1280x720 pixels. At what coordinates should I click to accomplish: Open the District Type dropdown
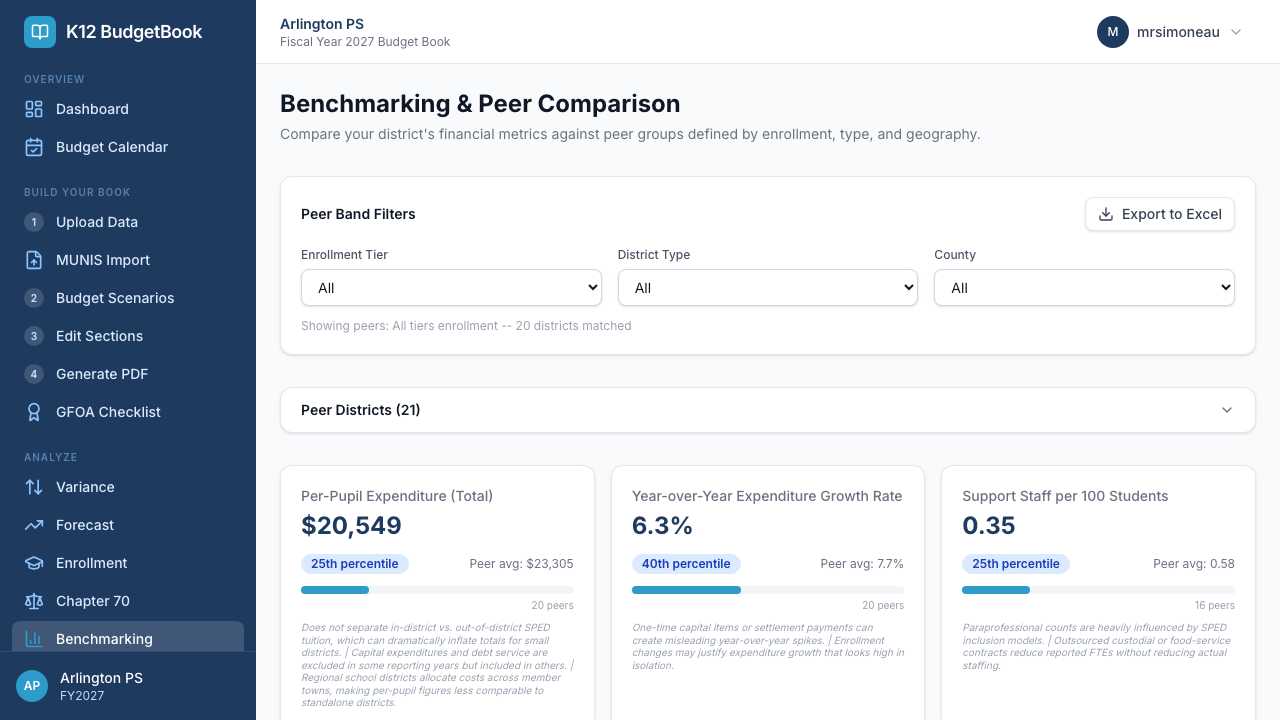(x=767, y=288)
